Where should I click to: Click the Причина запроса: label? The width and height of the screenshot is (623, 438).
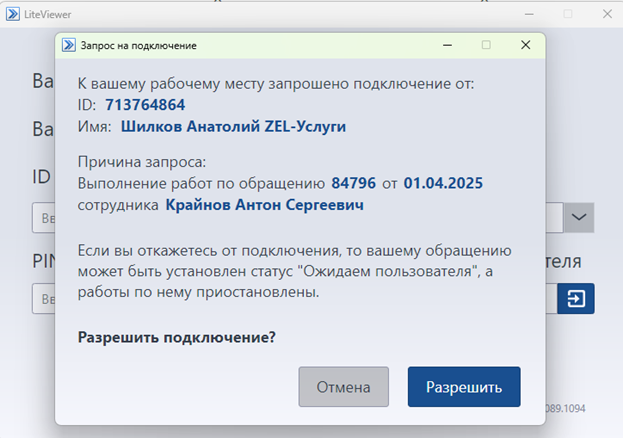click(142, 162)
